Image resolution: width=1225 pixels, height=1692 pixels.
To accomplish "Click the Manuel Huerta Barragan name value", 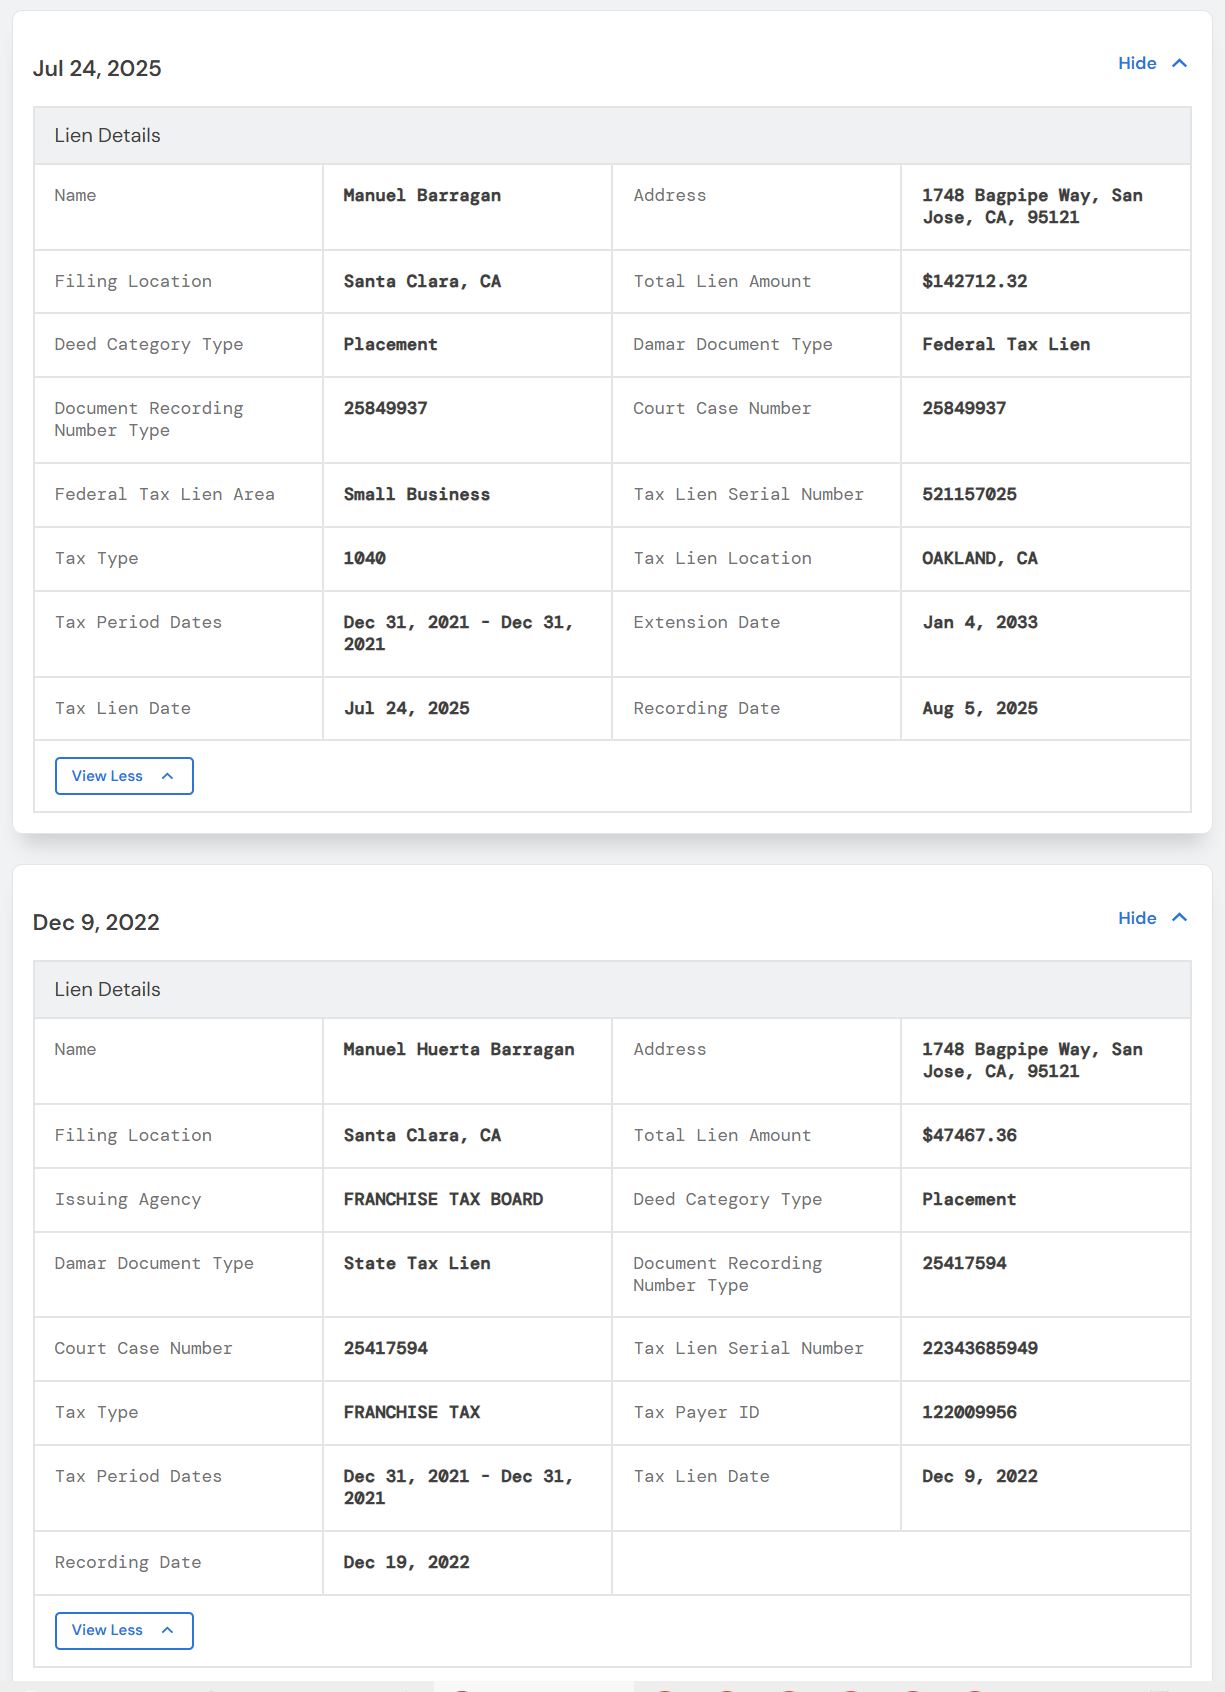I will [459, 1049].
